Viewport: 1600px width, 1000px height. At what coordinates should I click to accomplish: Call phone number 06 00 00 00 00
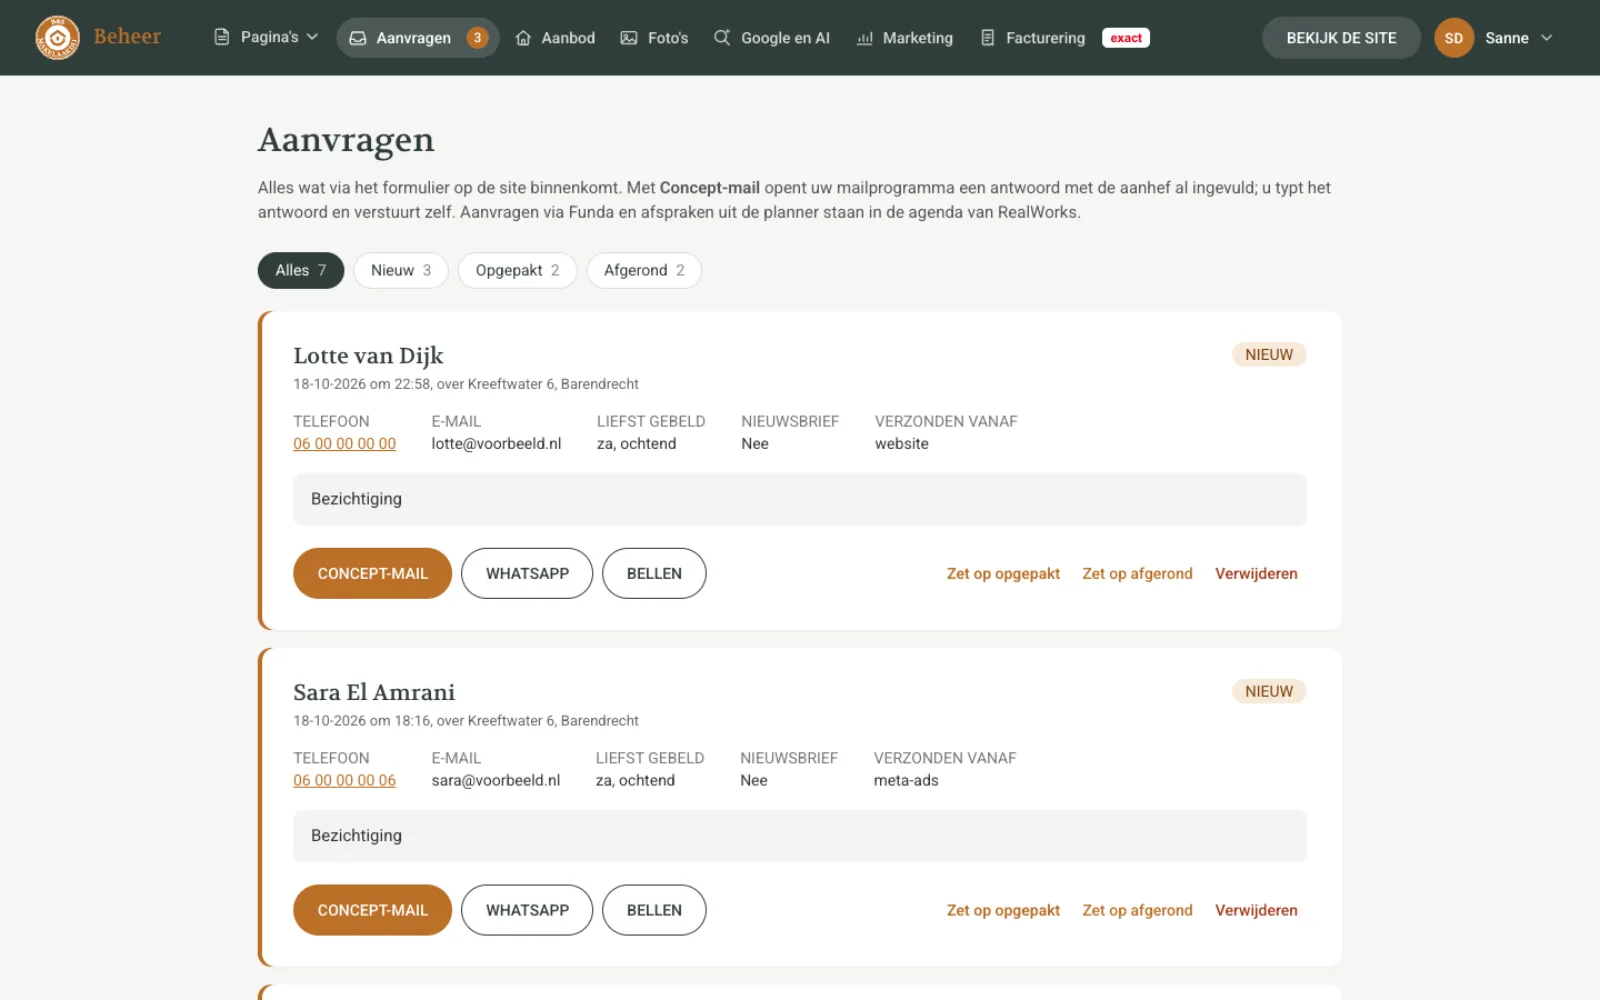pos(344,444)
